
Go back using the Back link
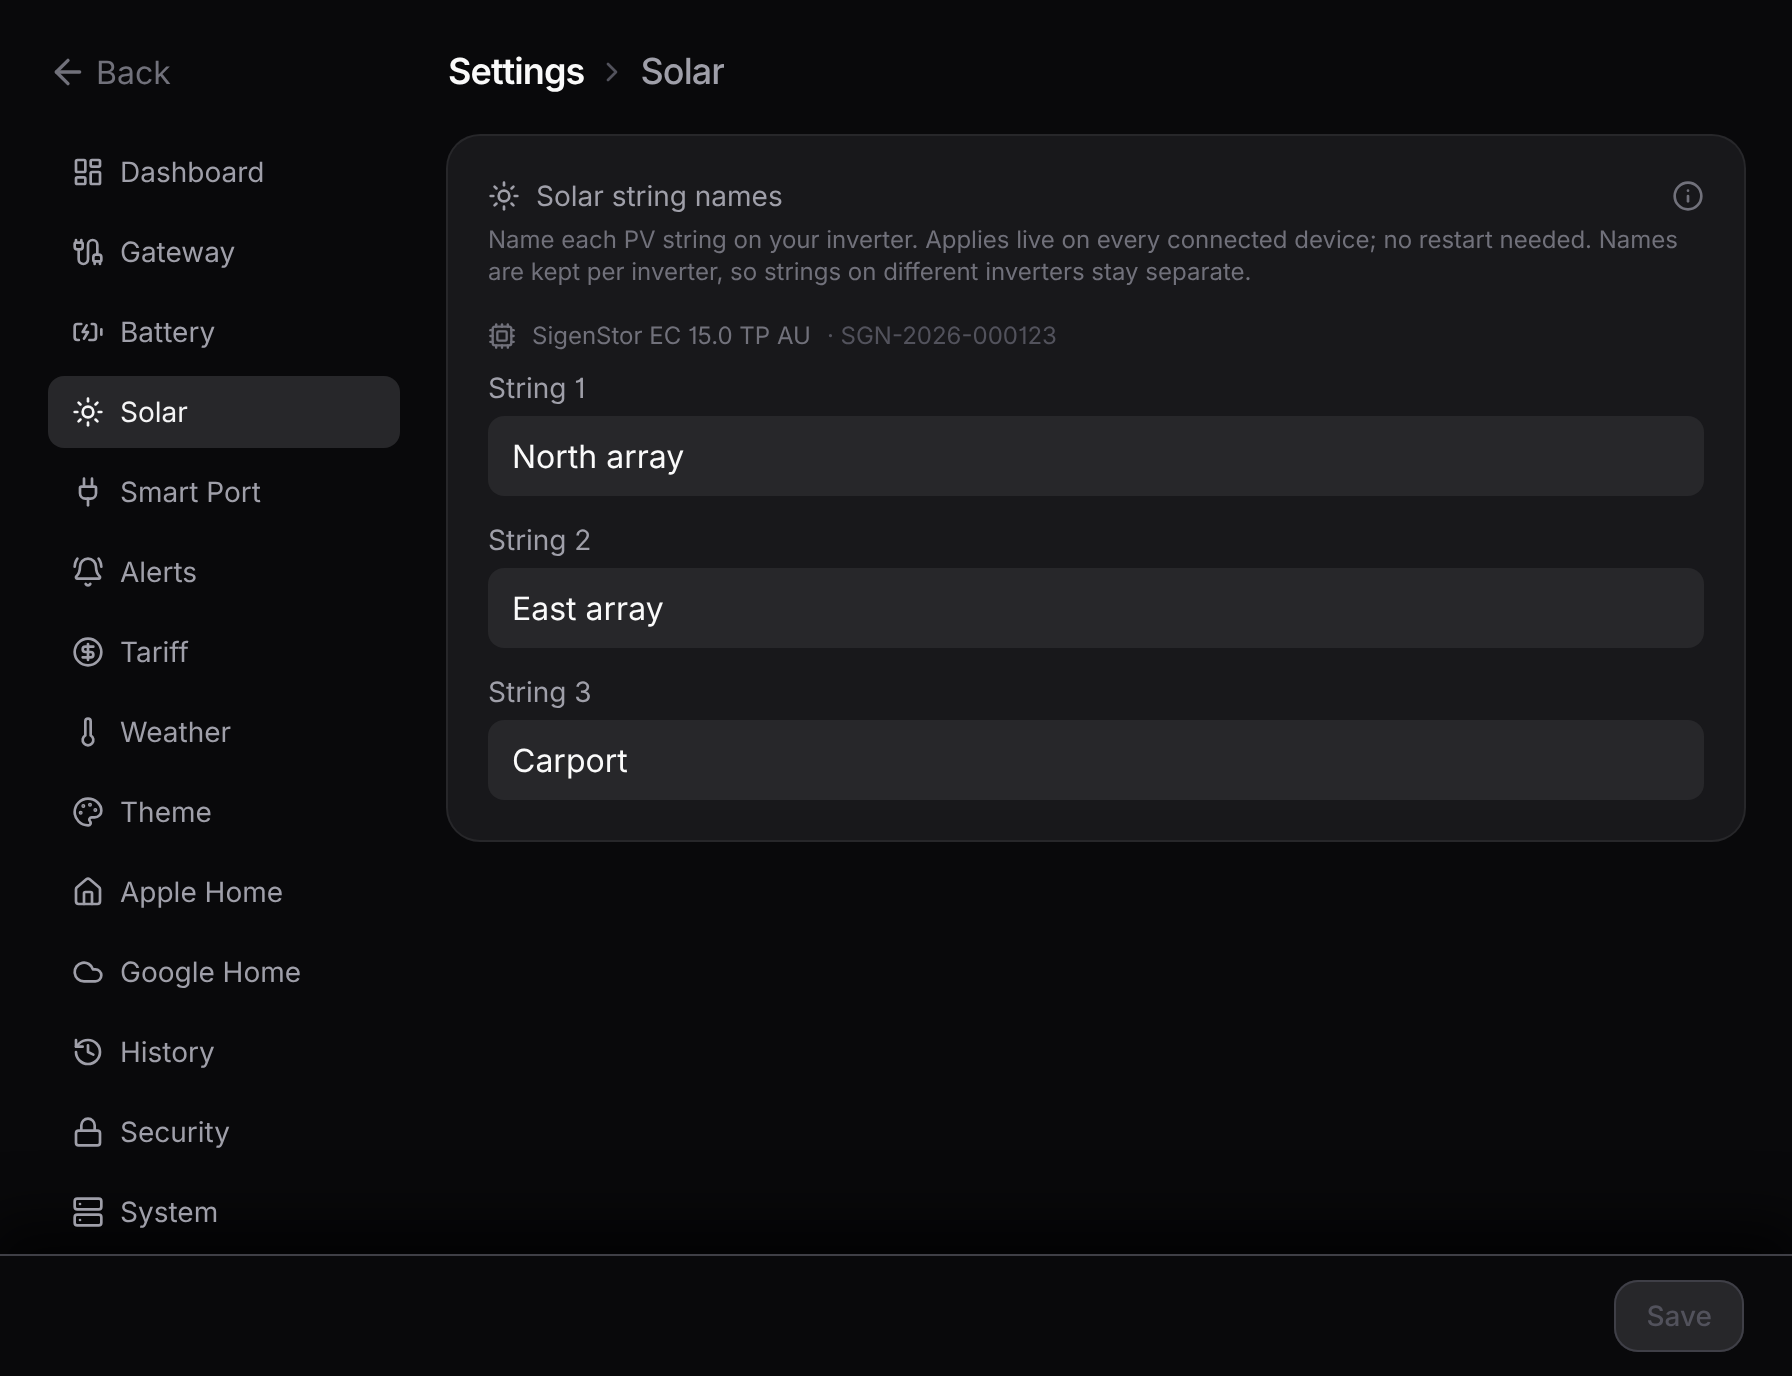pyautogui.click(x=112, y=72)
